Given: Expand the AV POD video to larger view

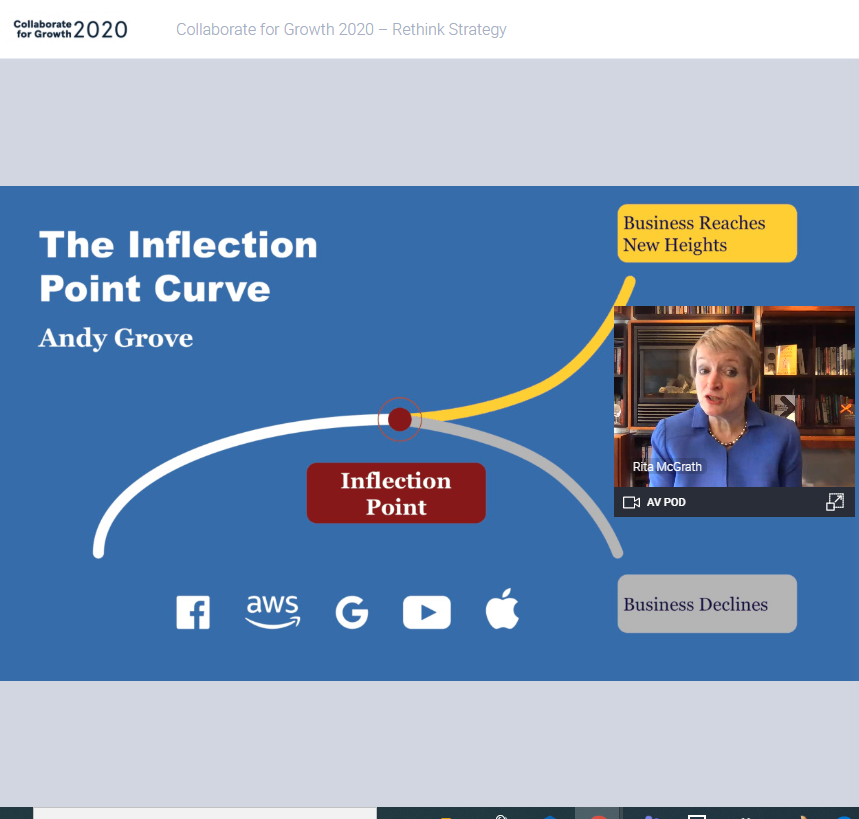Looking at the screenshot, I should [x=835, y=502].
